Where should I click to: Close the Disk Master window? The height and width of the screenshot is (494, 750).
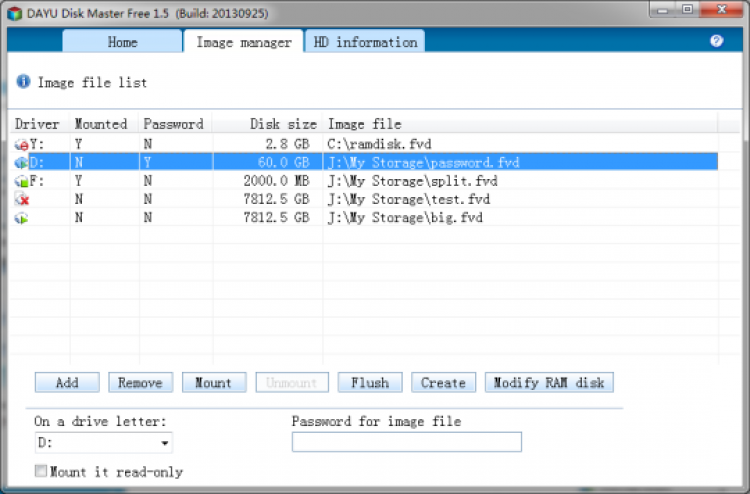pos(722,10)
